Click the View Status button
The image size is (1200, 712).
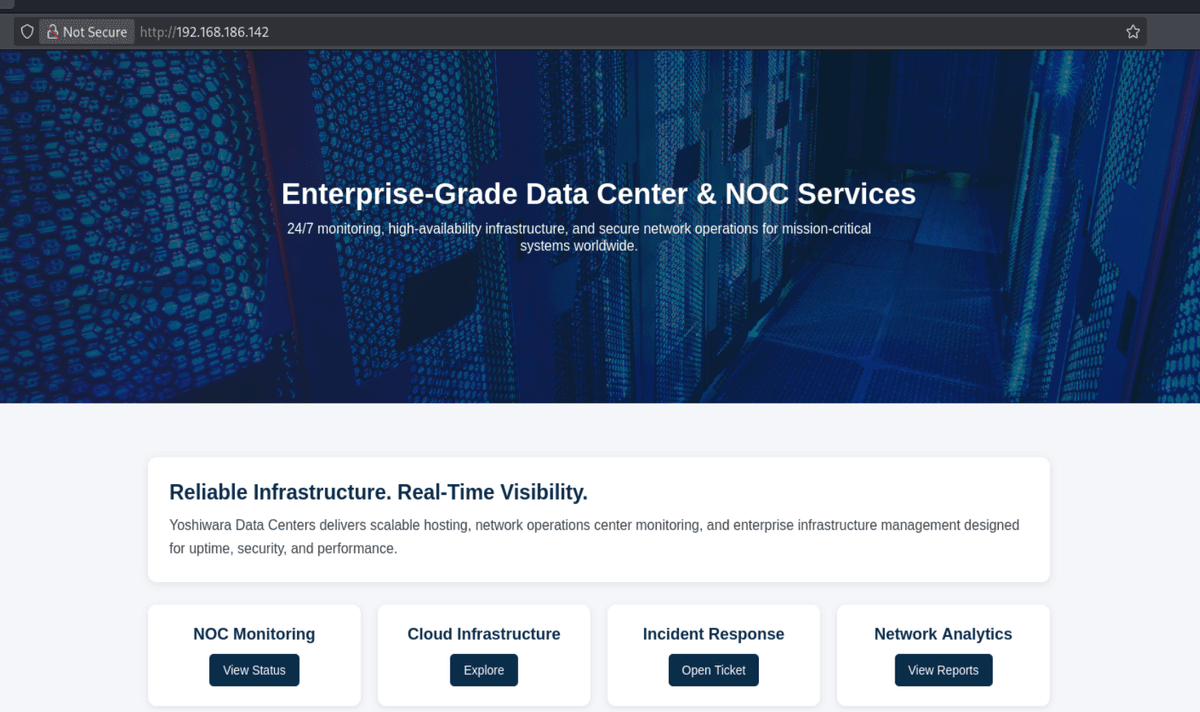254,670
